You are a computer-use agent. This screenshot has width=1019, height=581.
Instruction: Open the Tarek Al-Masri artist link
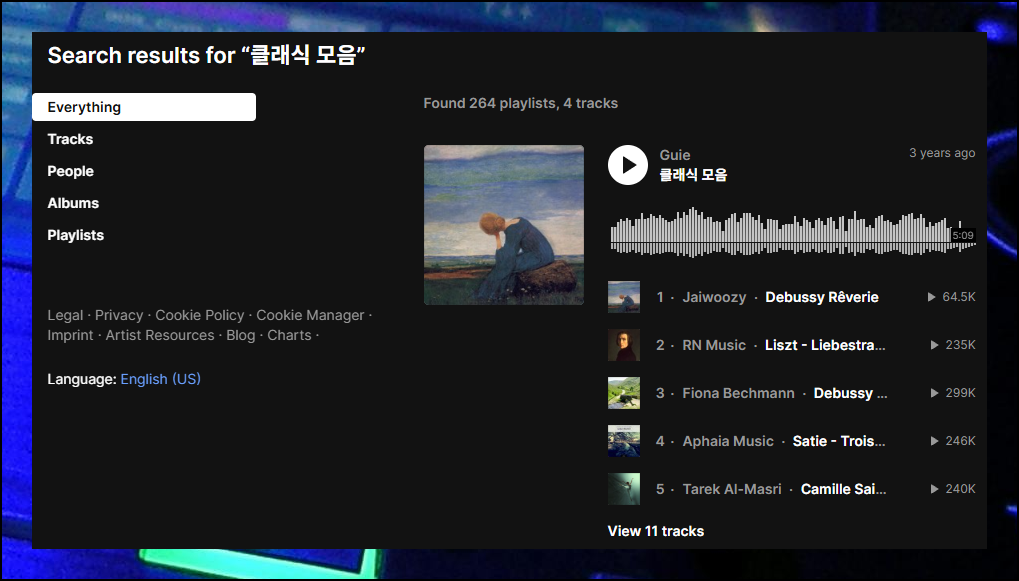pos(732,489)
